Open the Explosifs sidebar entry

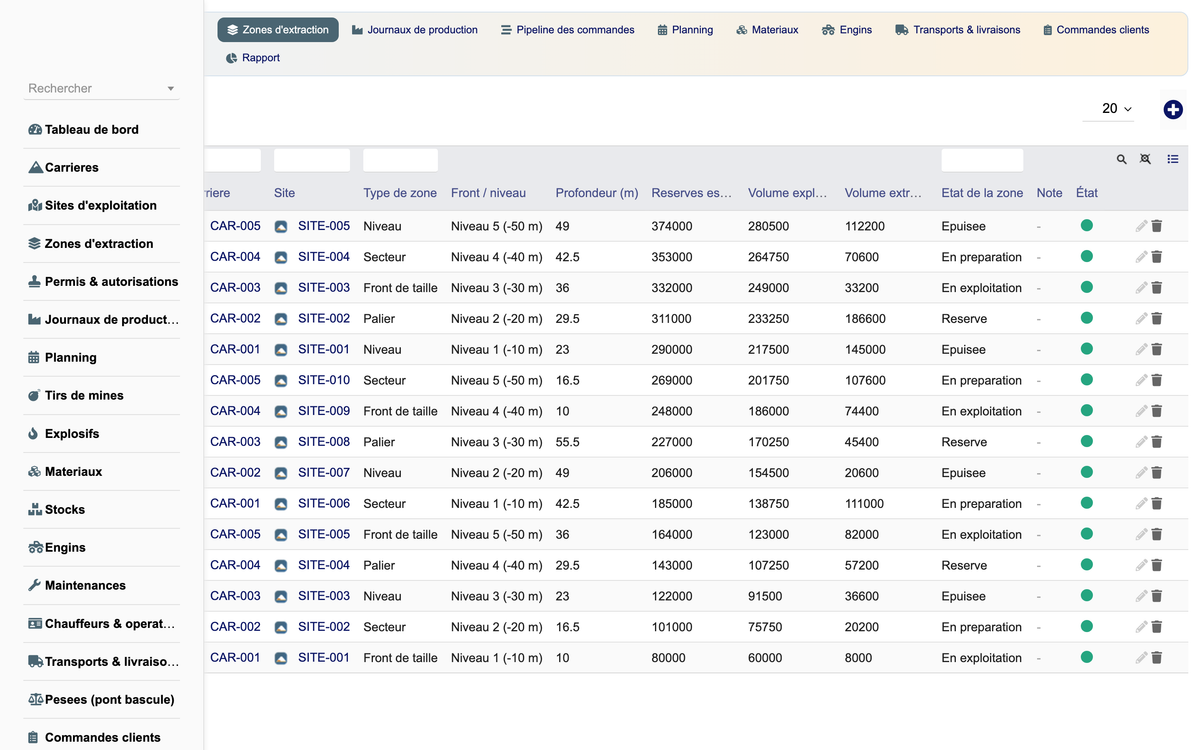(64, 434)
